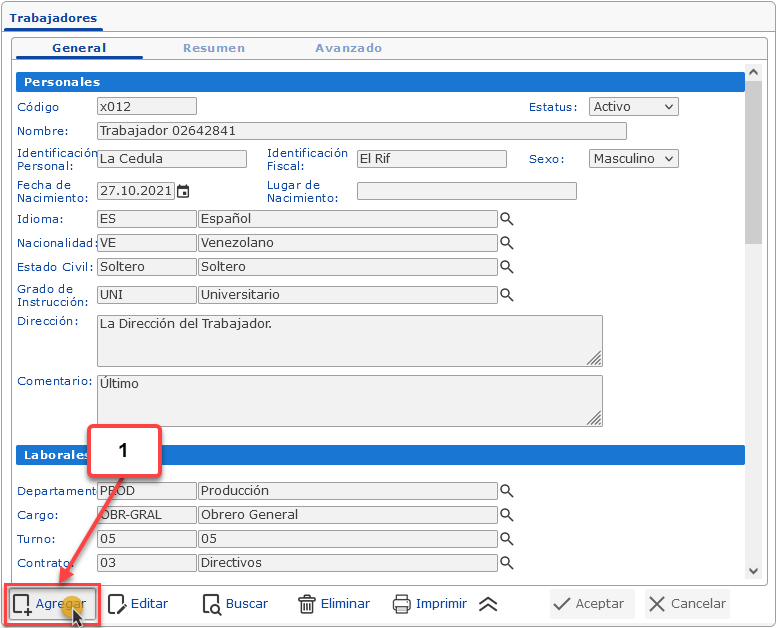Click the Turno search icon

click(x=507, y=539)
